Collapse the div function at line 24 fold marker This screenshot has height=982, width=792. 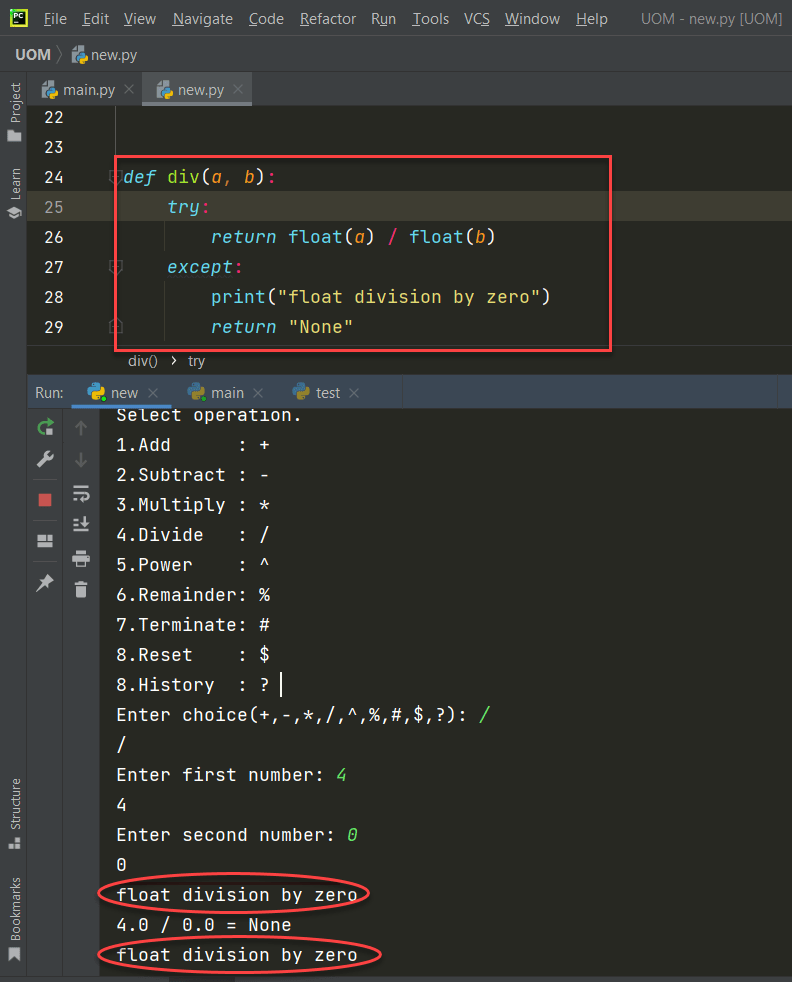pos(115,177)
